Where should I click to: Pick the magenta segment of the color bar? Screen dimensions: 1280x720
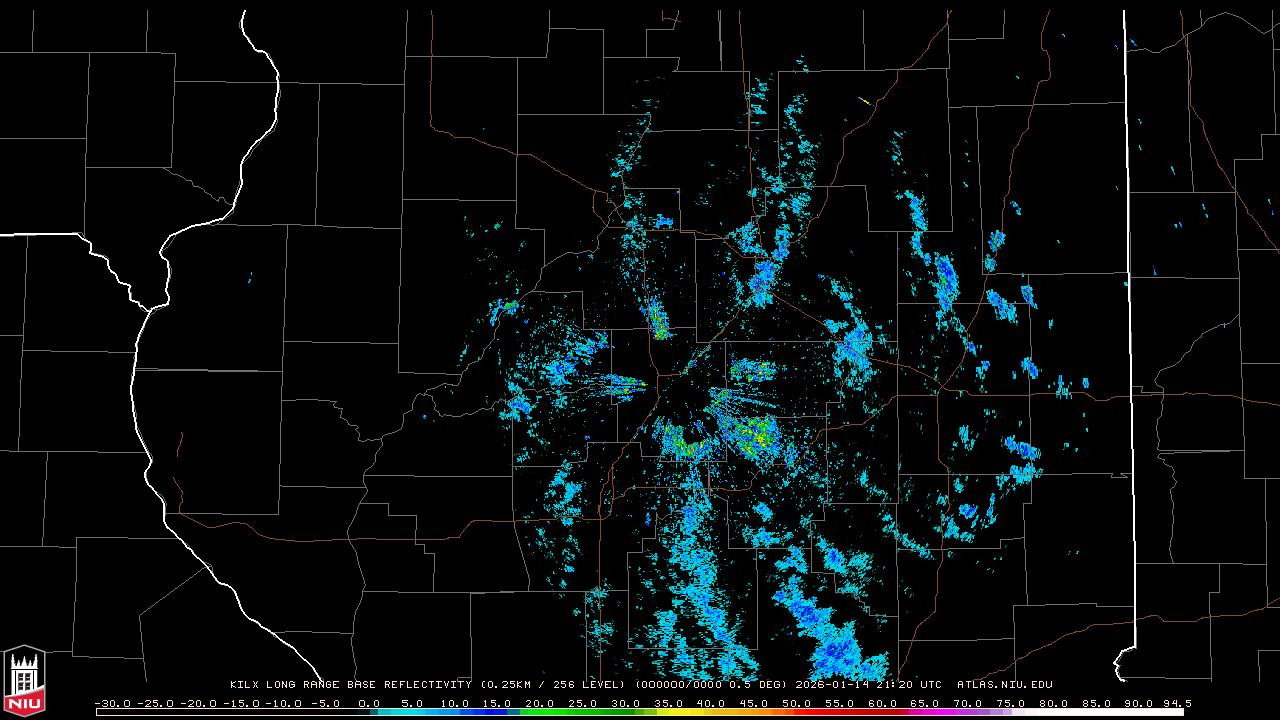tap(940, 712)
